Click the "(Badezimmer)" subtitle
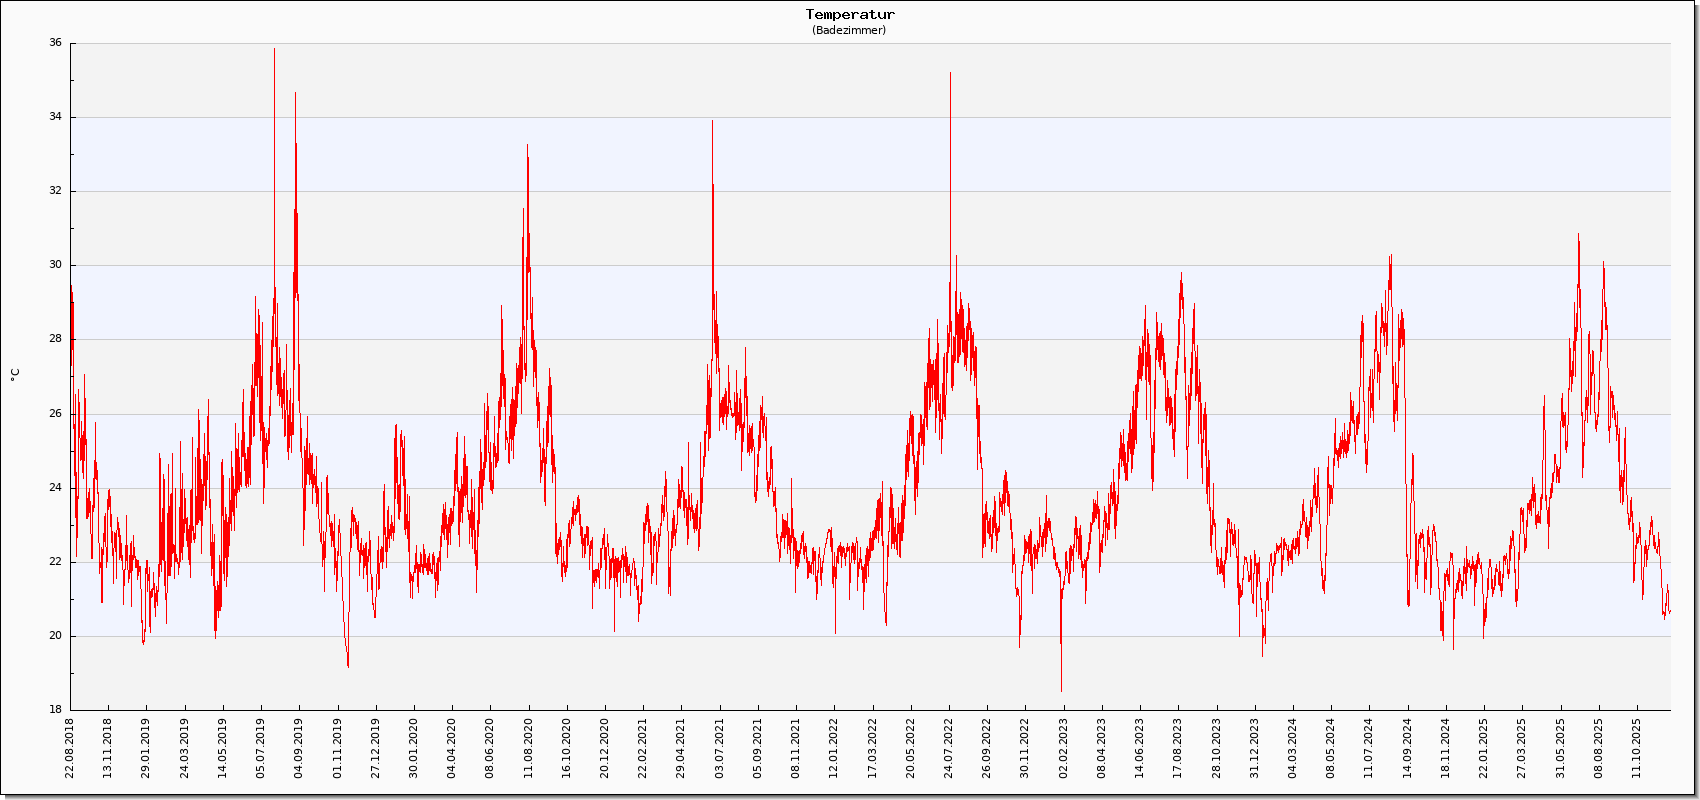This screenshot has width=1700, height=800. click(x=849, y=30)
